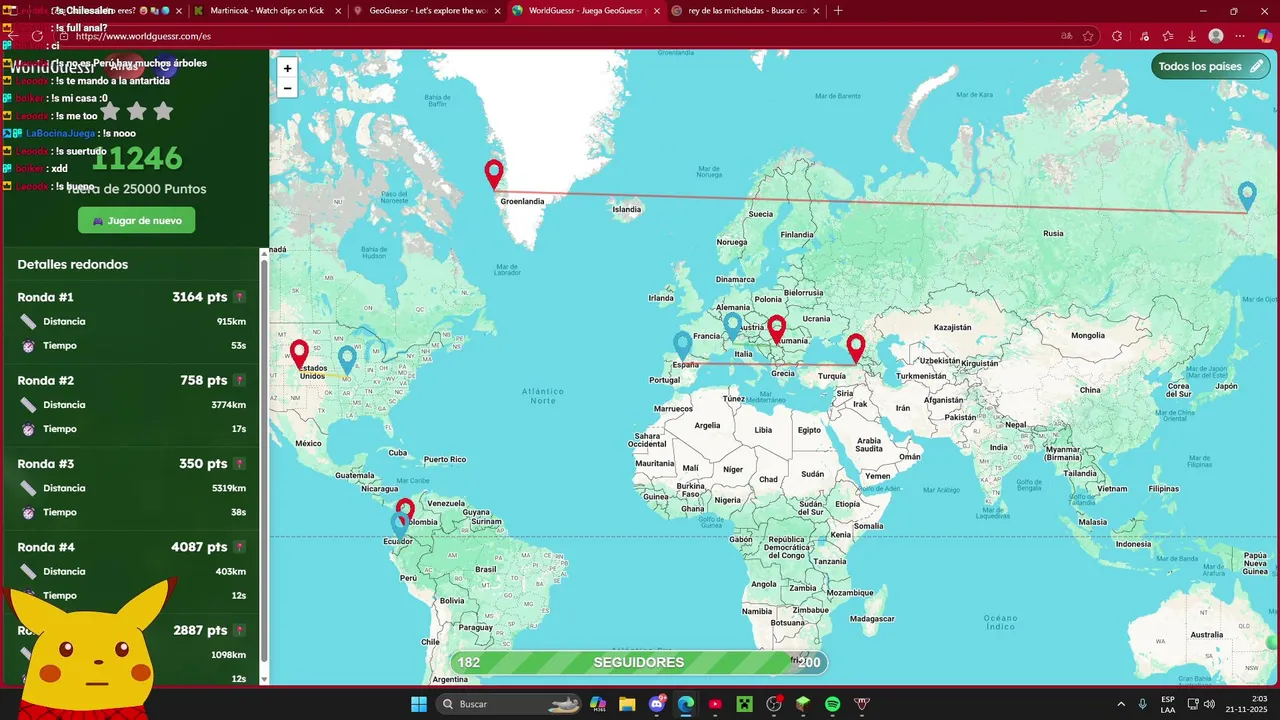Open Copilot sidebar icon
The width and height of the screenshot is (1280, 720).
1265,36
